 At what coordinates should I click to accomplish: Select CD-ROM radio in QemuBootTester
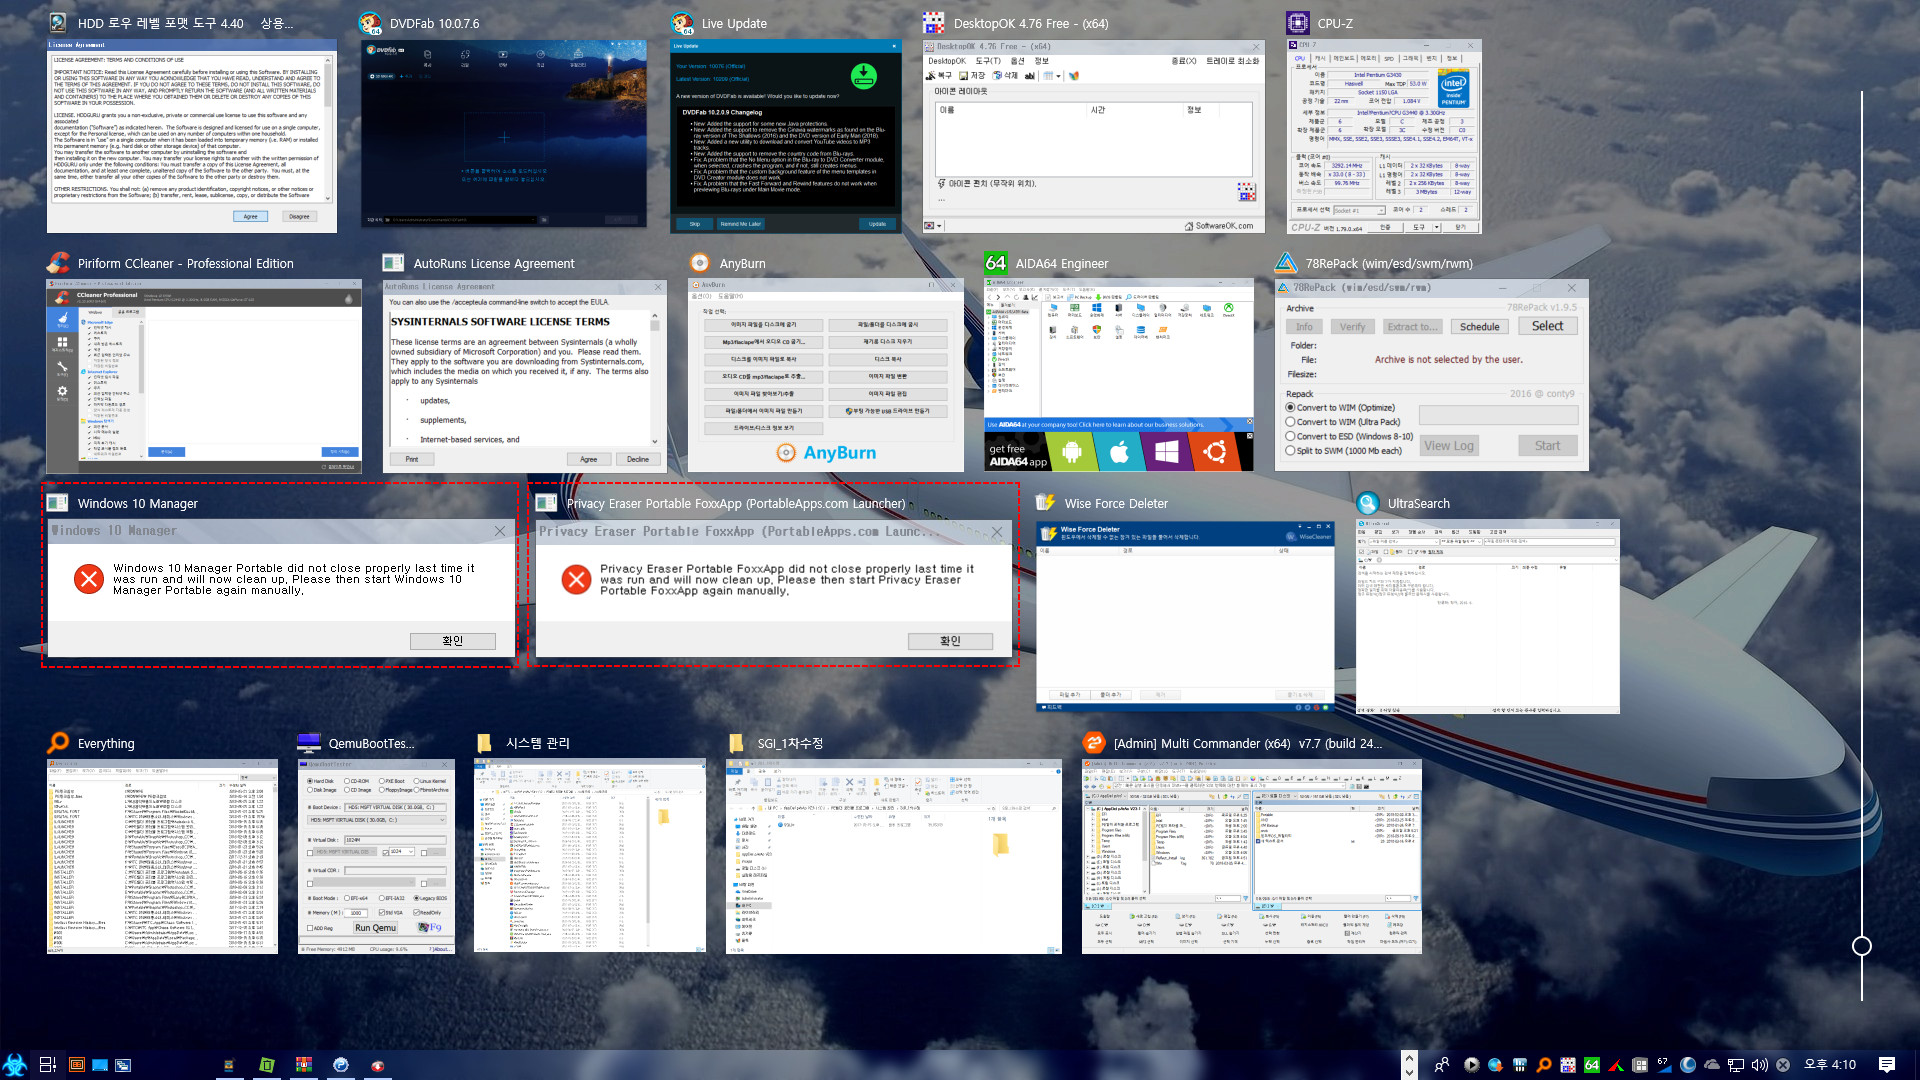point(357,781)
